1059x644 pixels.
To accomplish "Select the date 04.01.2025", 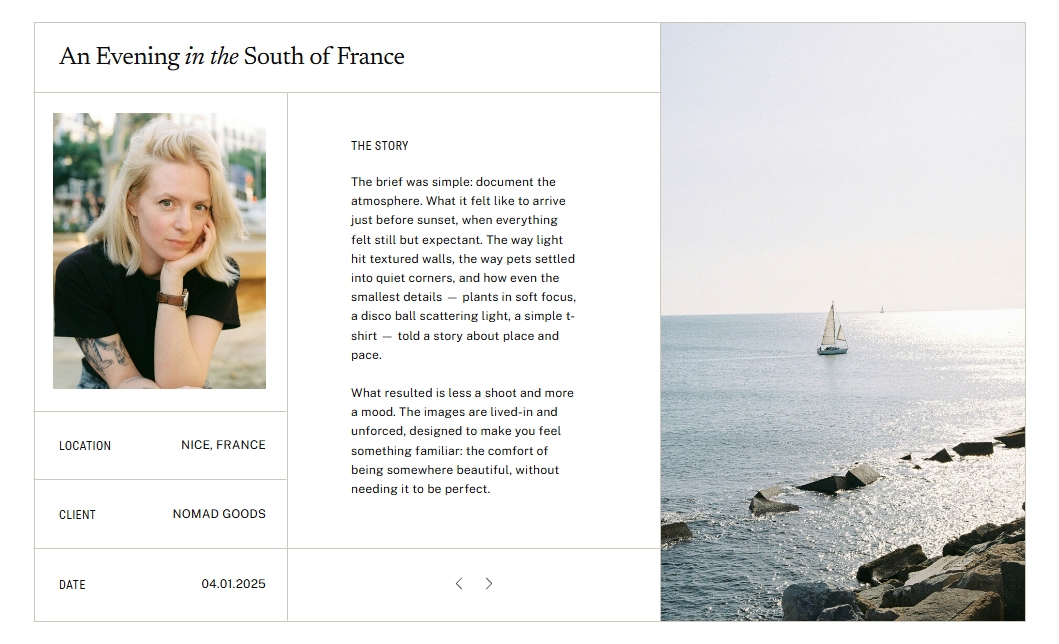I will pyautogui.click(x=233, y=584).
